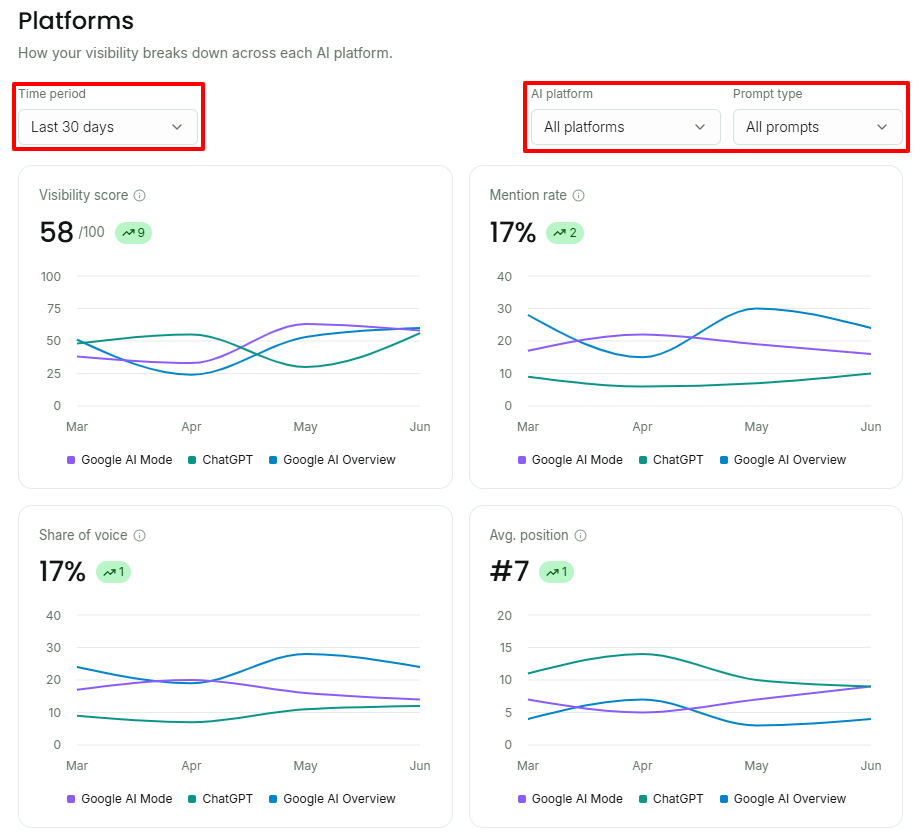This screenshot has width=922, height=836.
Task: Toggle Google AI Overview legend in Share of voice chart
Action: 332,798
